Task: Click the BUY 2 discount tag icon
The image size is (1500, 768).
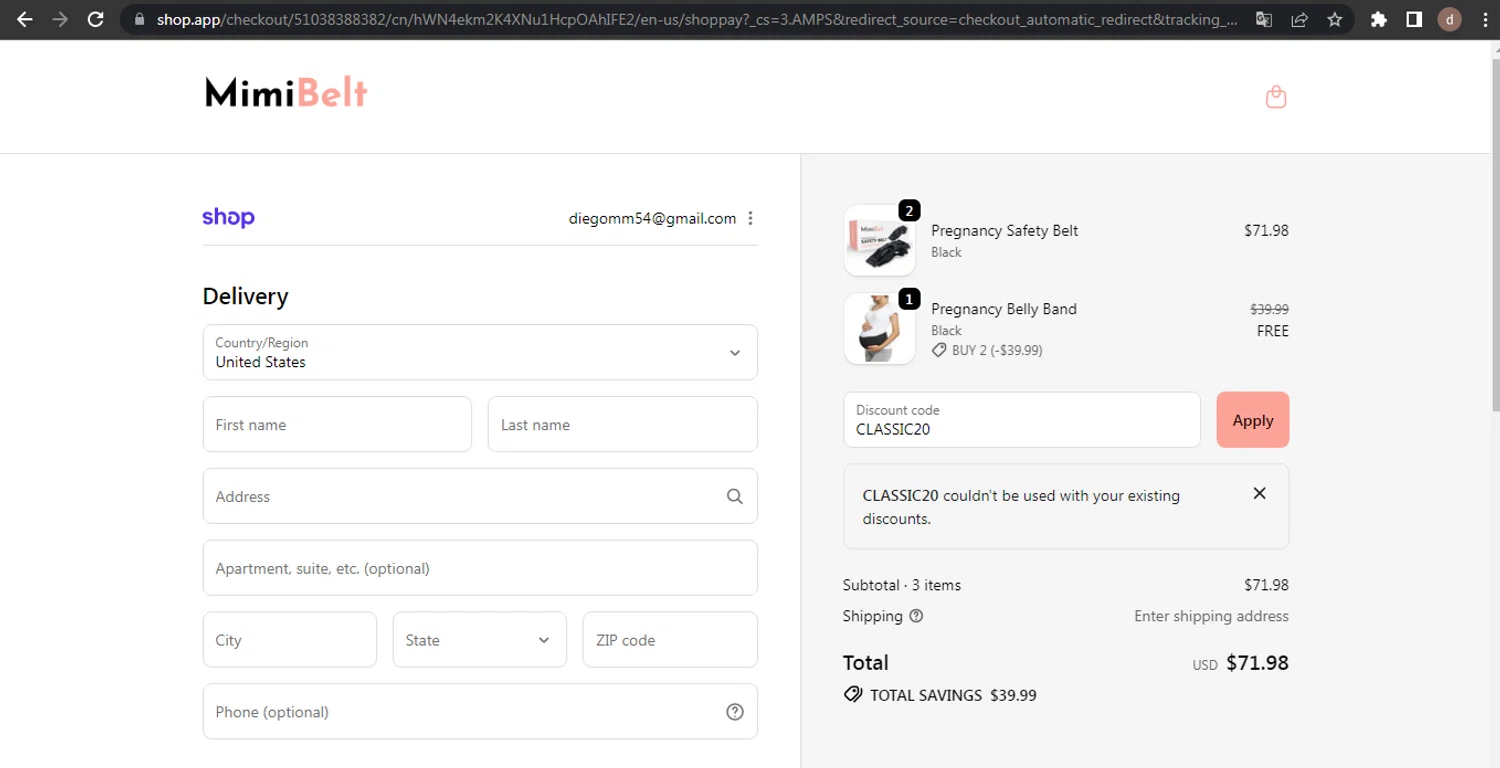Action: click(939, 351)
